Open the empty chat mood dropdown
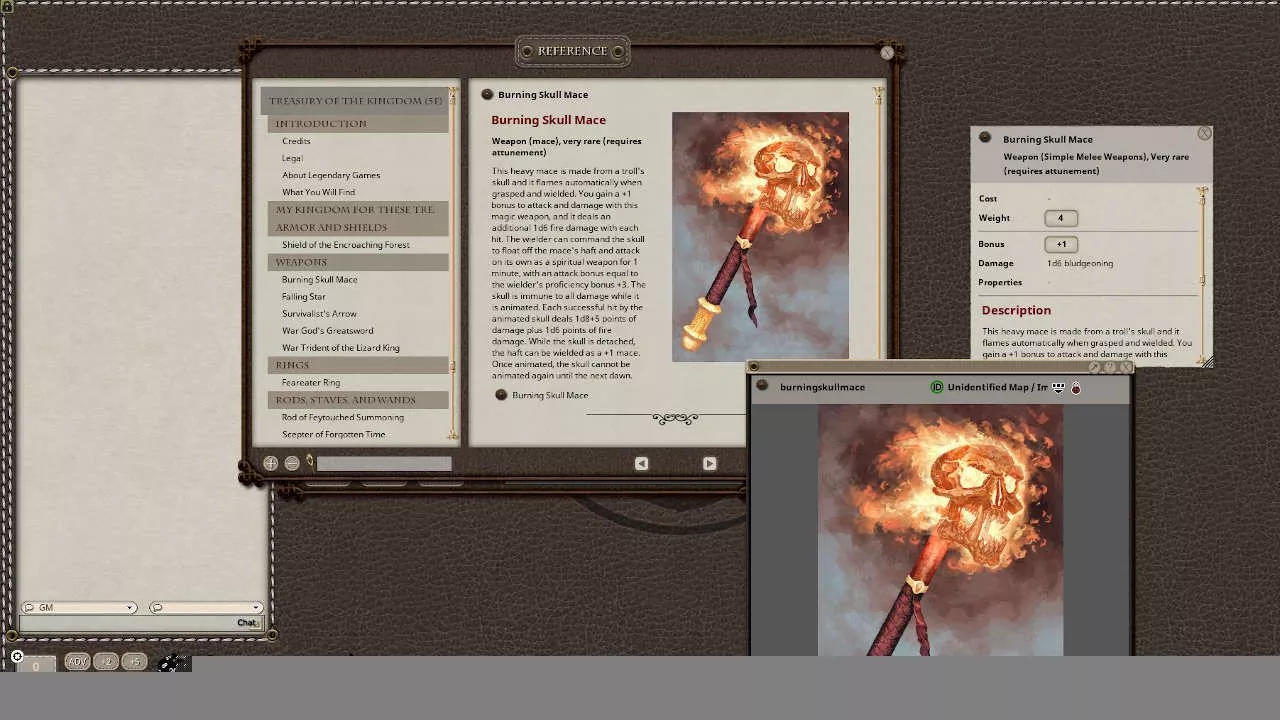 205,607
